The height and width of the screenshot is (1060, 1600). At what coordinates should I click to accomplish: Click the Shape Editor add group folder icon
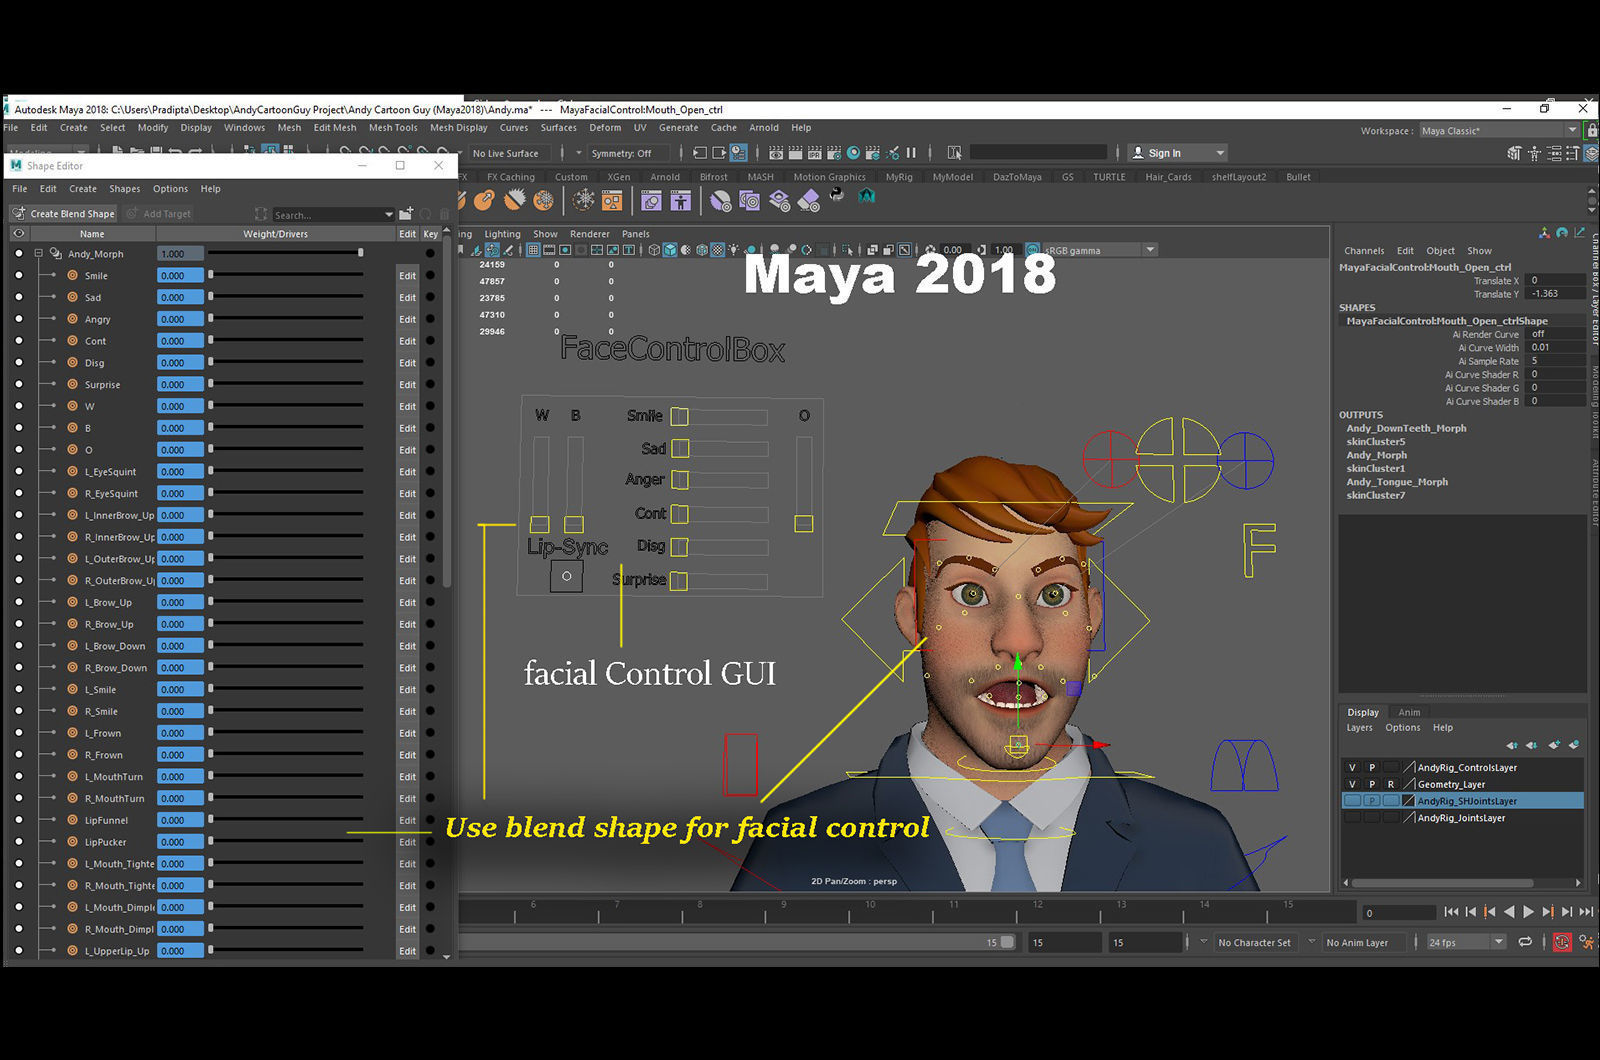tap(406, 213)
